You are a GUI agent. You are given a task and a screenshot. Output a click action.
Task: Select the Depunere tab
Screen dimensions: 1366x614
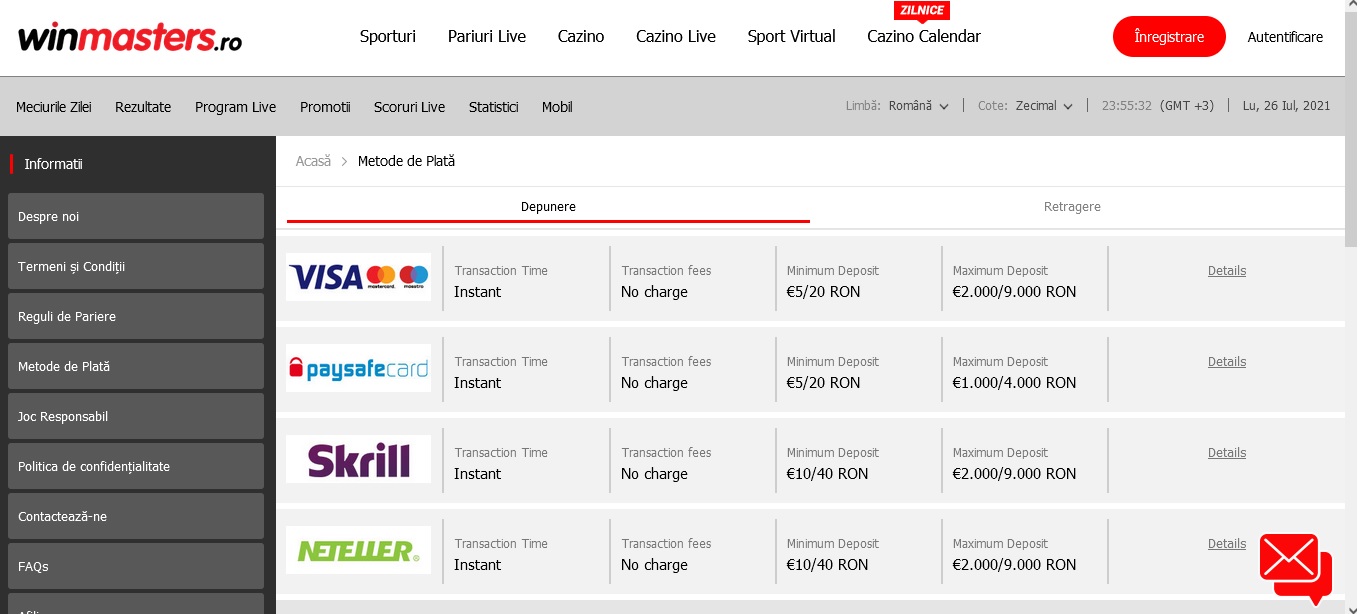tap(548, 207)
